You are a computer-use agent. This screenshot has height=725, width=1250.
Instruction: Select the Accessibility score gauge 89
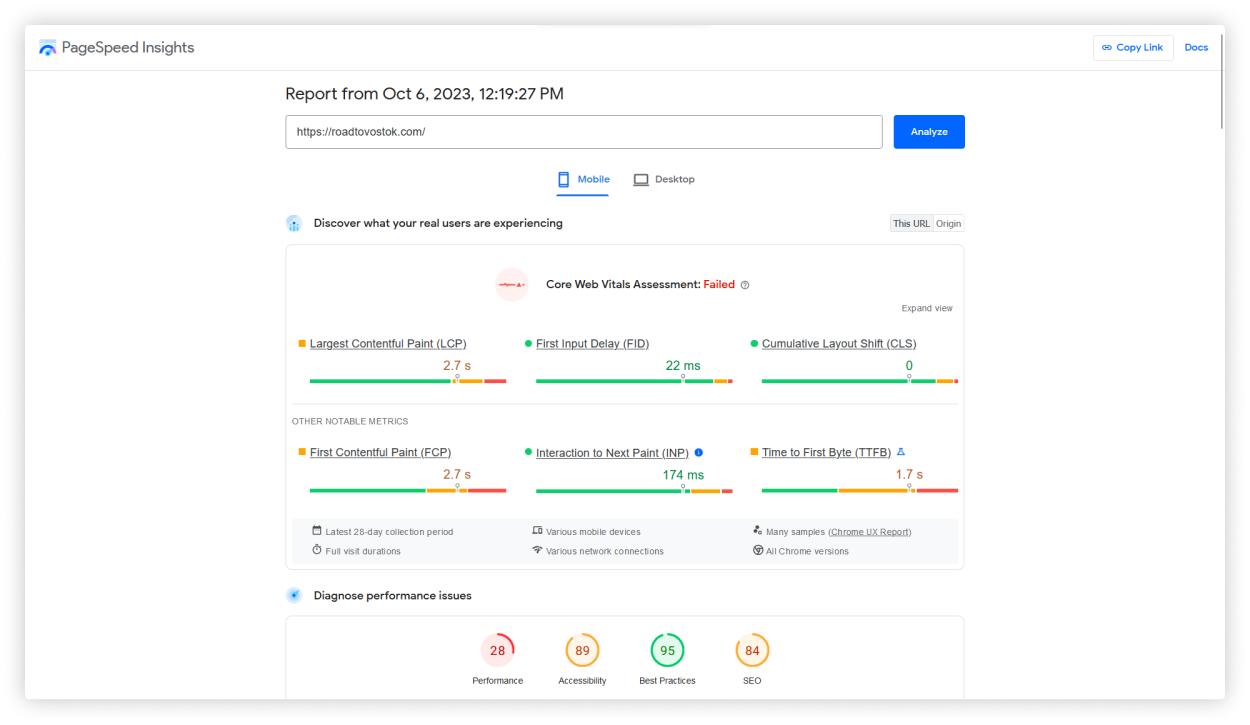[x=582, y=650]
